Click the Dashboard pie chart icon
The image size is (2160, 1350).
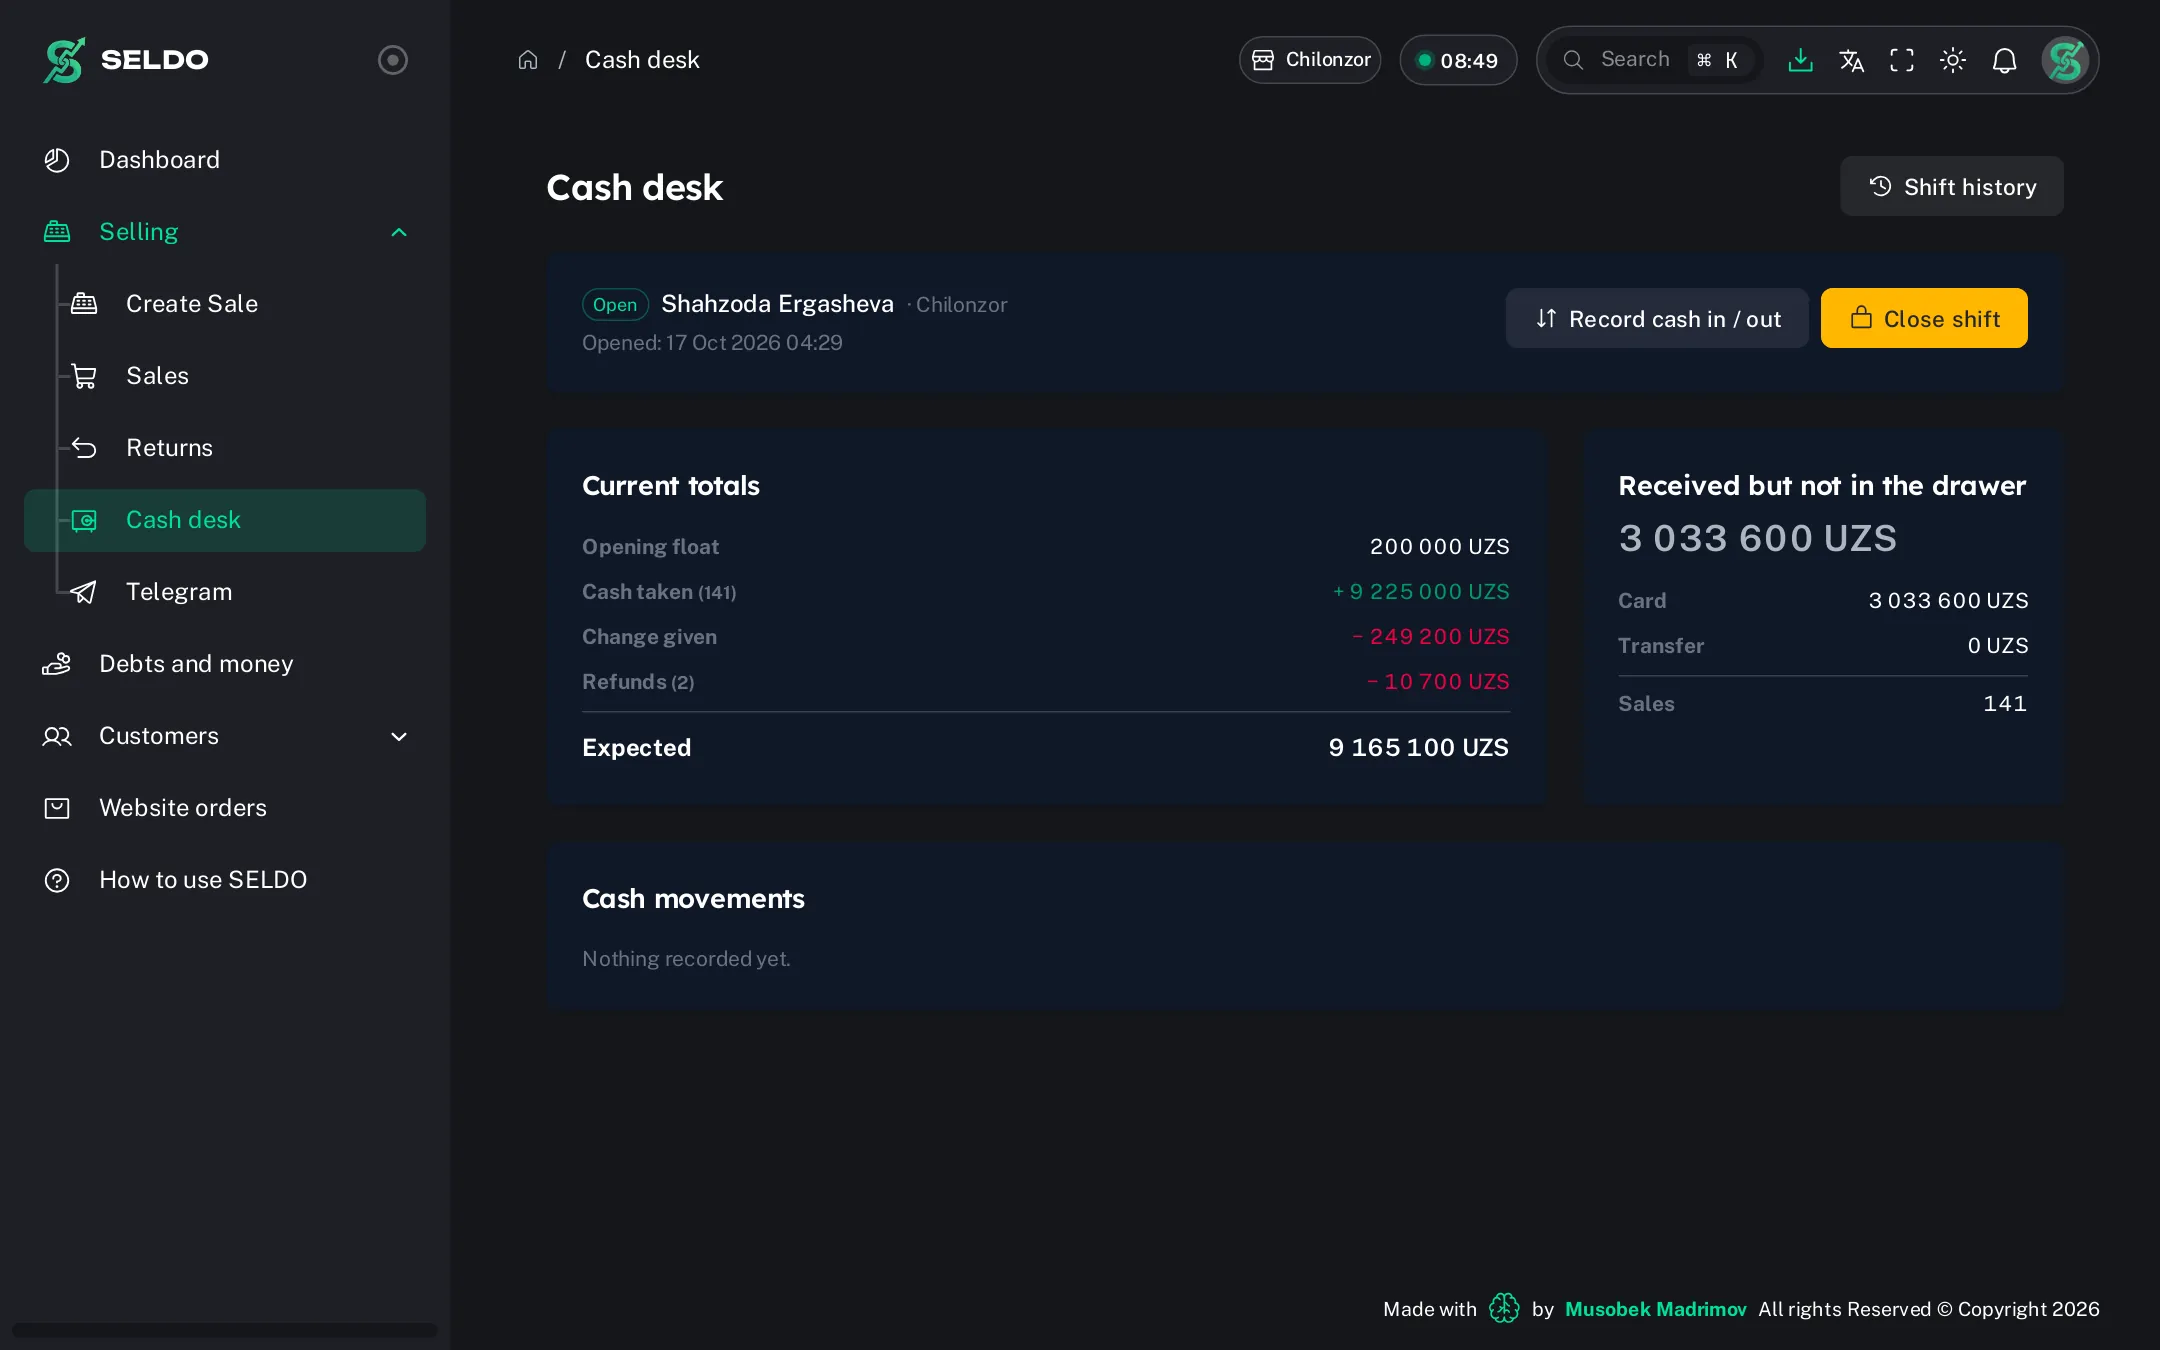click(x=57, y=160)
